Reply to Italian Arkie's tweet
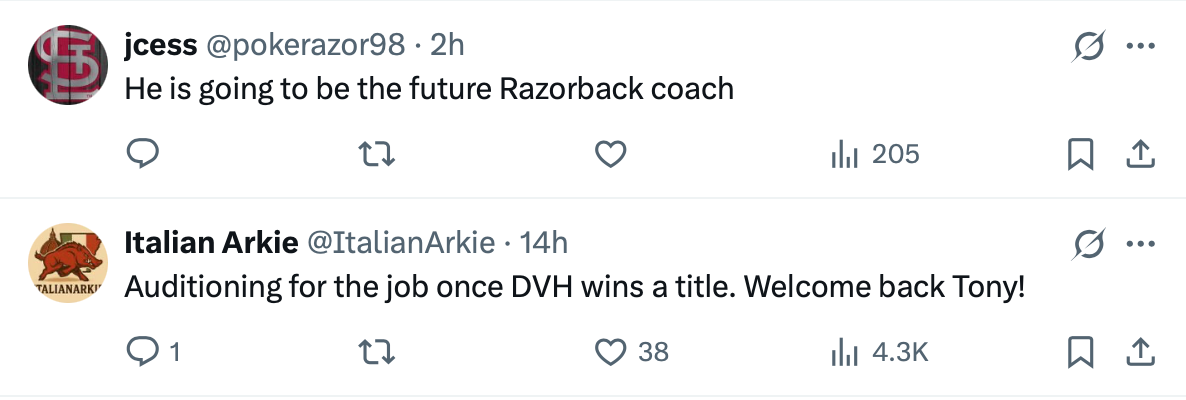 [x=143, y=352]
